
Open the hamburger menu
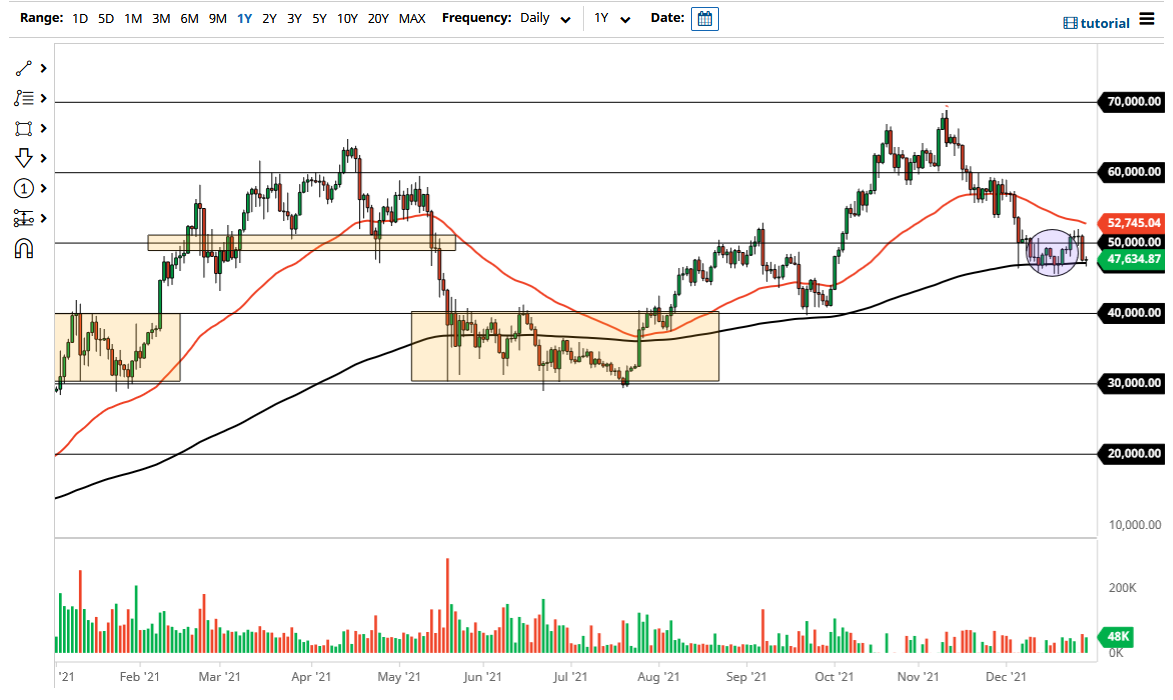[x=1147, y=19]
